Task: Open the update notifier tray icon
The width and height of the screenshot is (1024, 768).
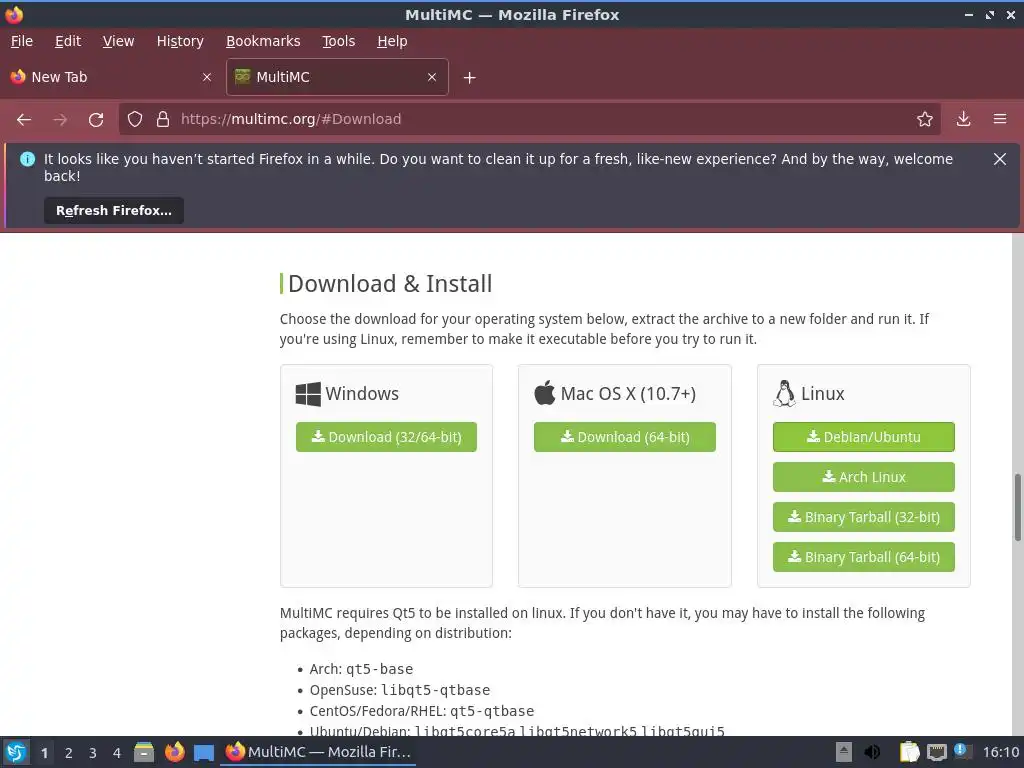Action: (x=963, y=752)
